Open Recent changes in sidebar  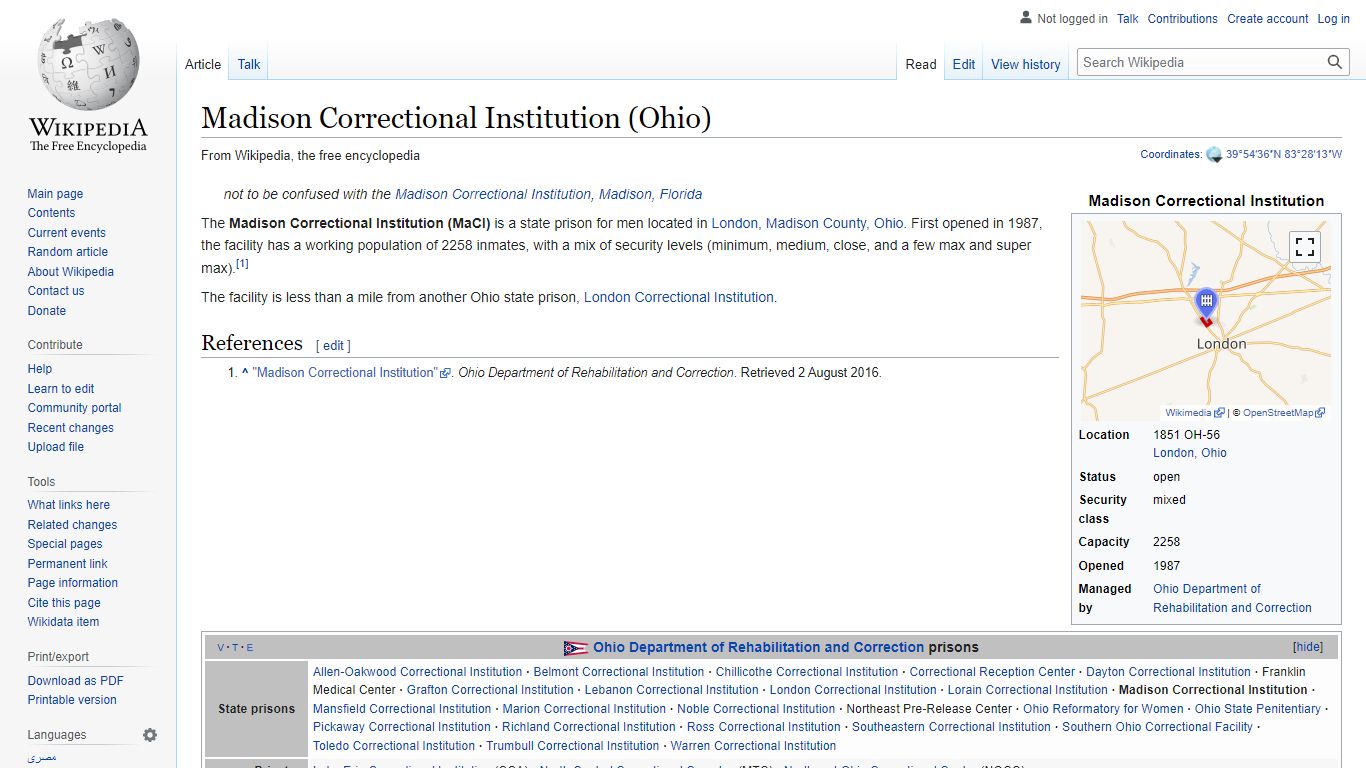70,428
